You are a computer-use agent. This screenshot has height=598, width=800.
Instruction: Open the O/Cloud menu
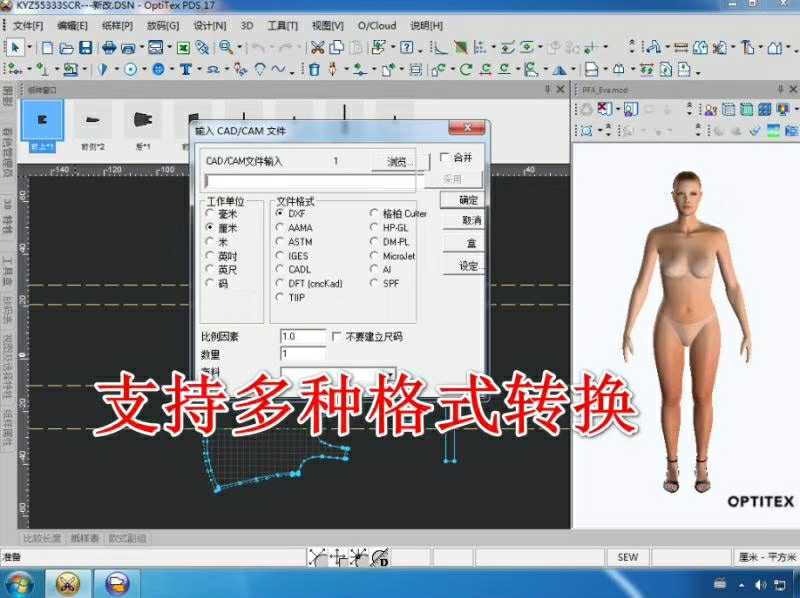(377, 26)
